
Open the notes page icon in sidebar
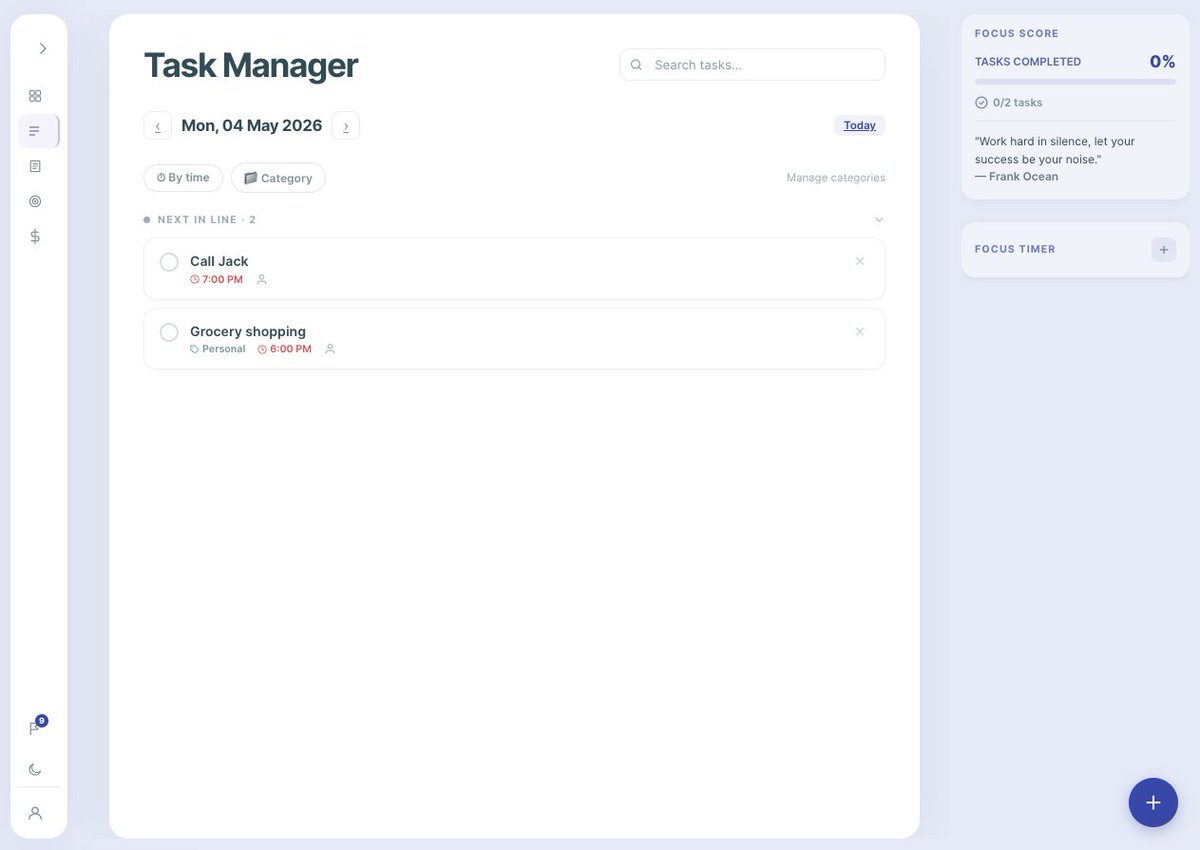35,166
